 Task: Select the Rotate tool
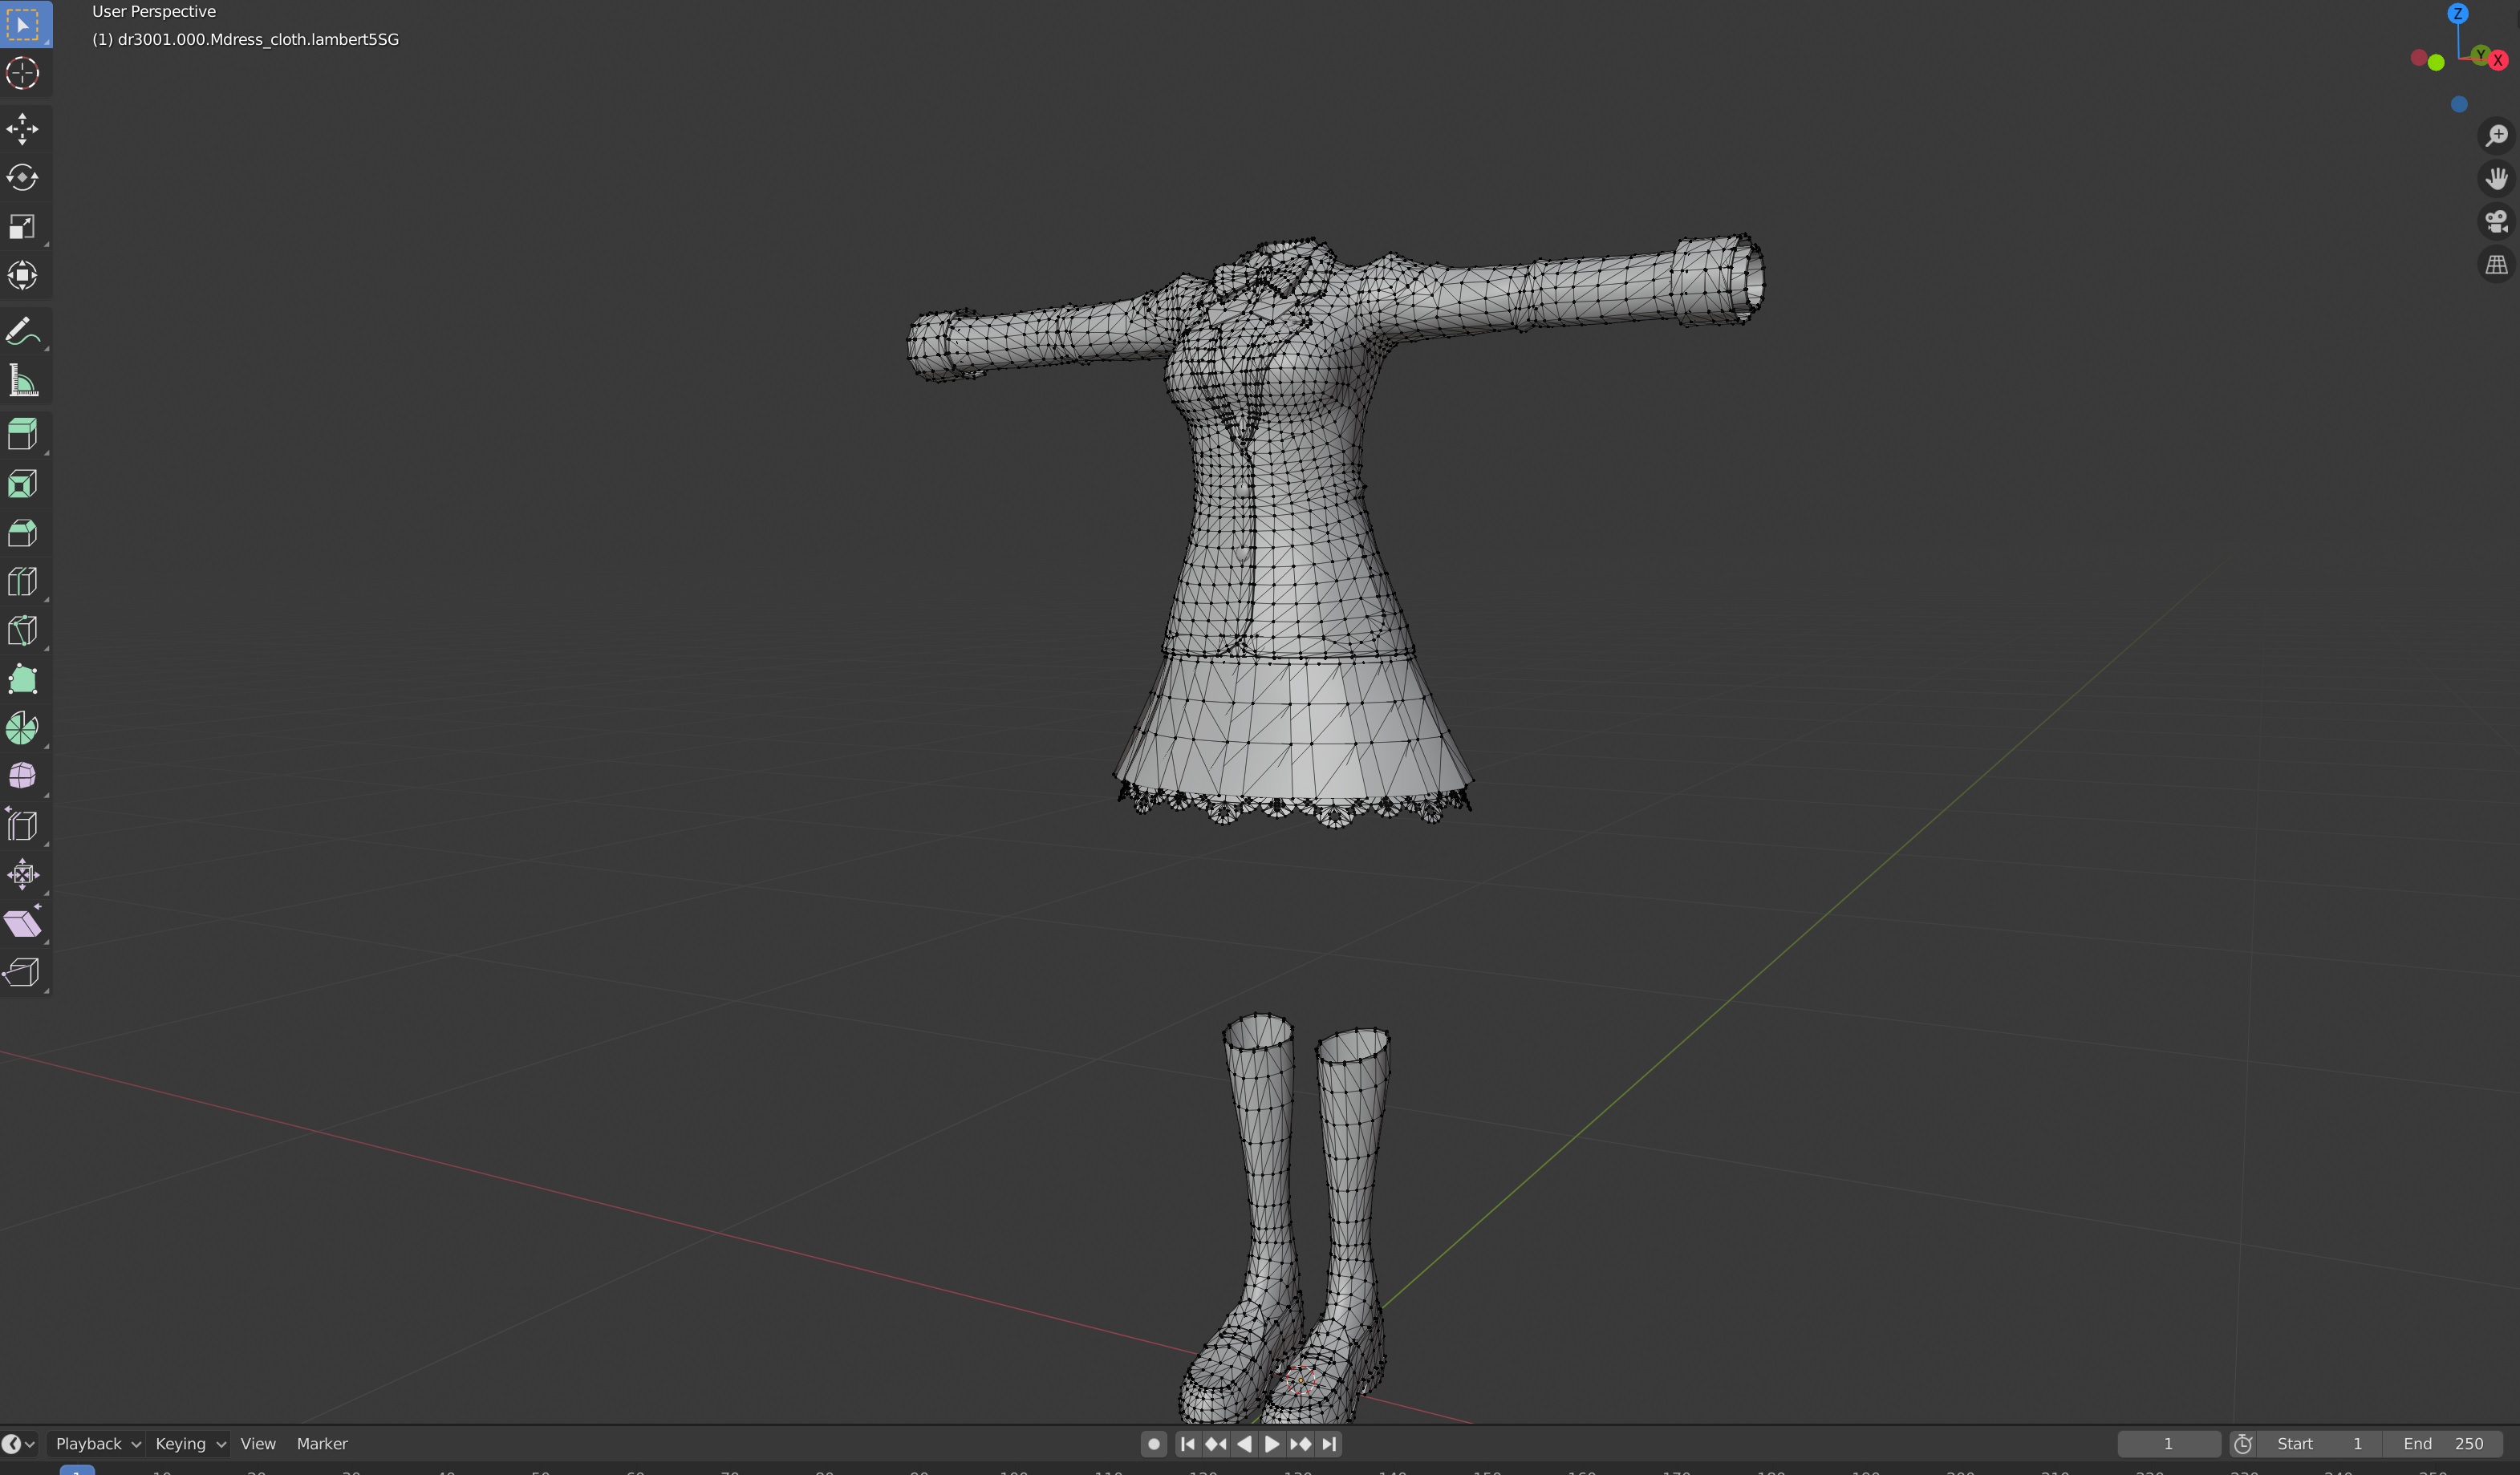[x=22, y=178]
